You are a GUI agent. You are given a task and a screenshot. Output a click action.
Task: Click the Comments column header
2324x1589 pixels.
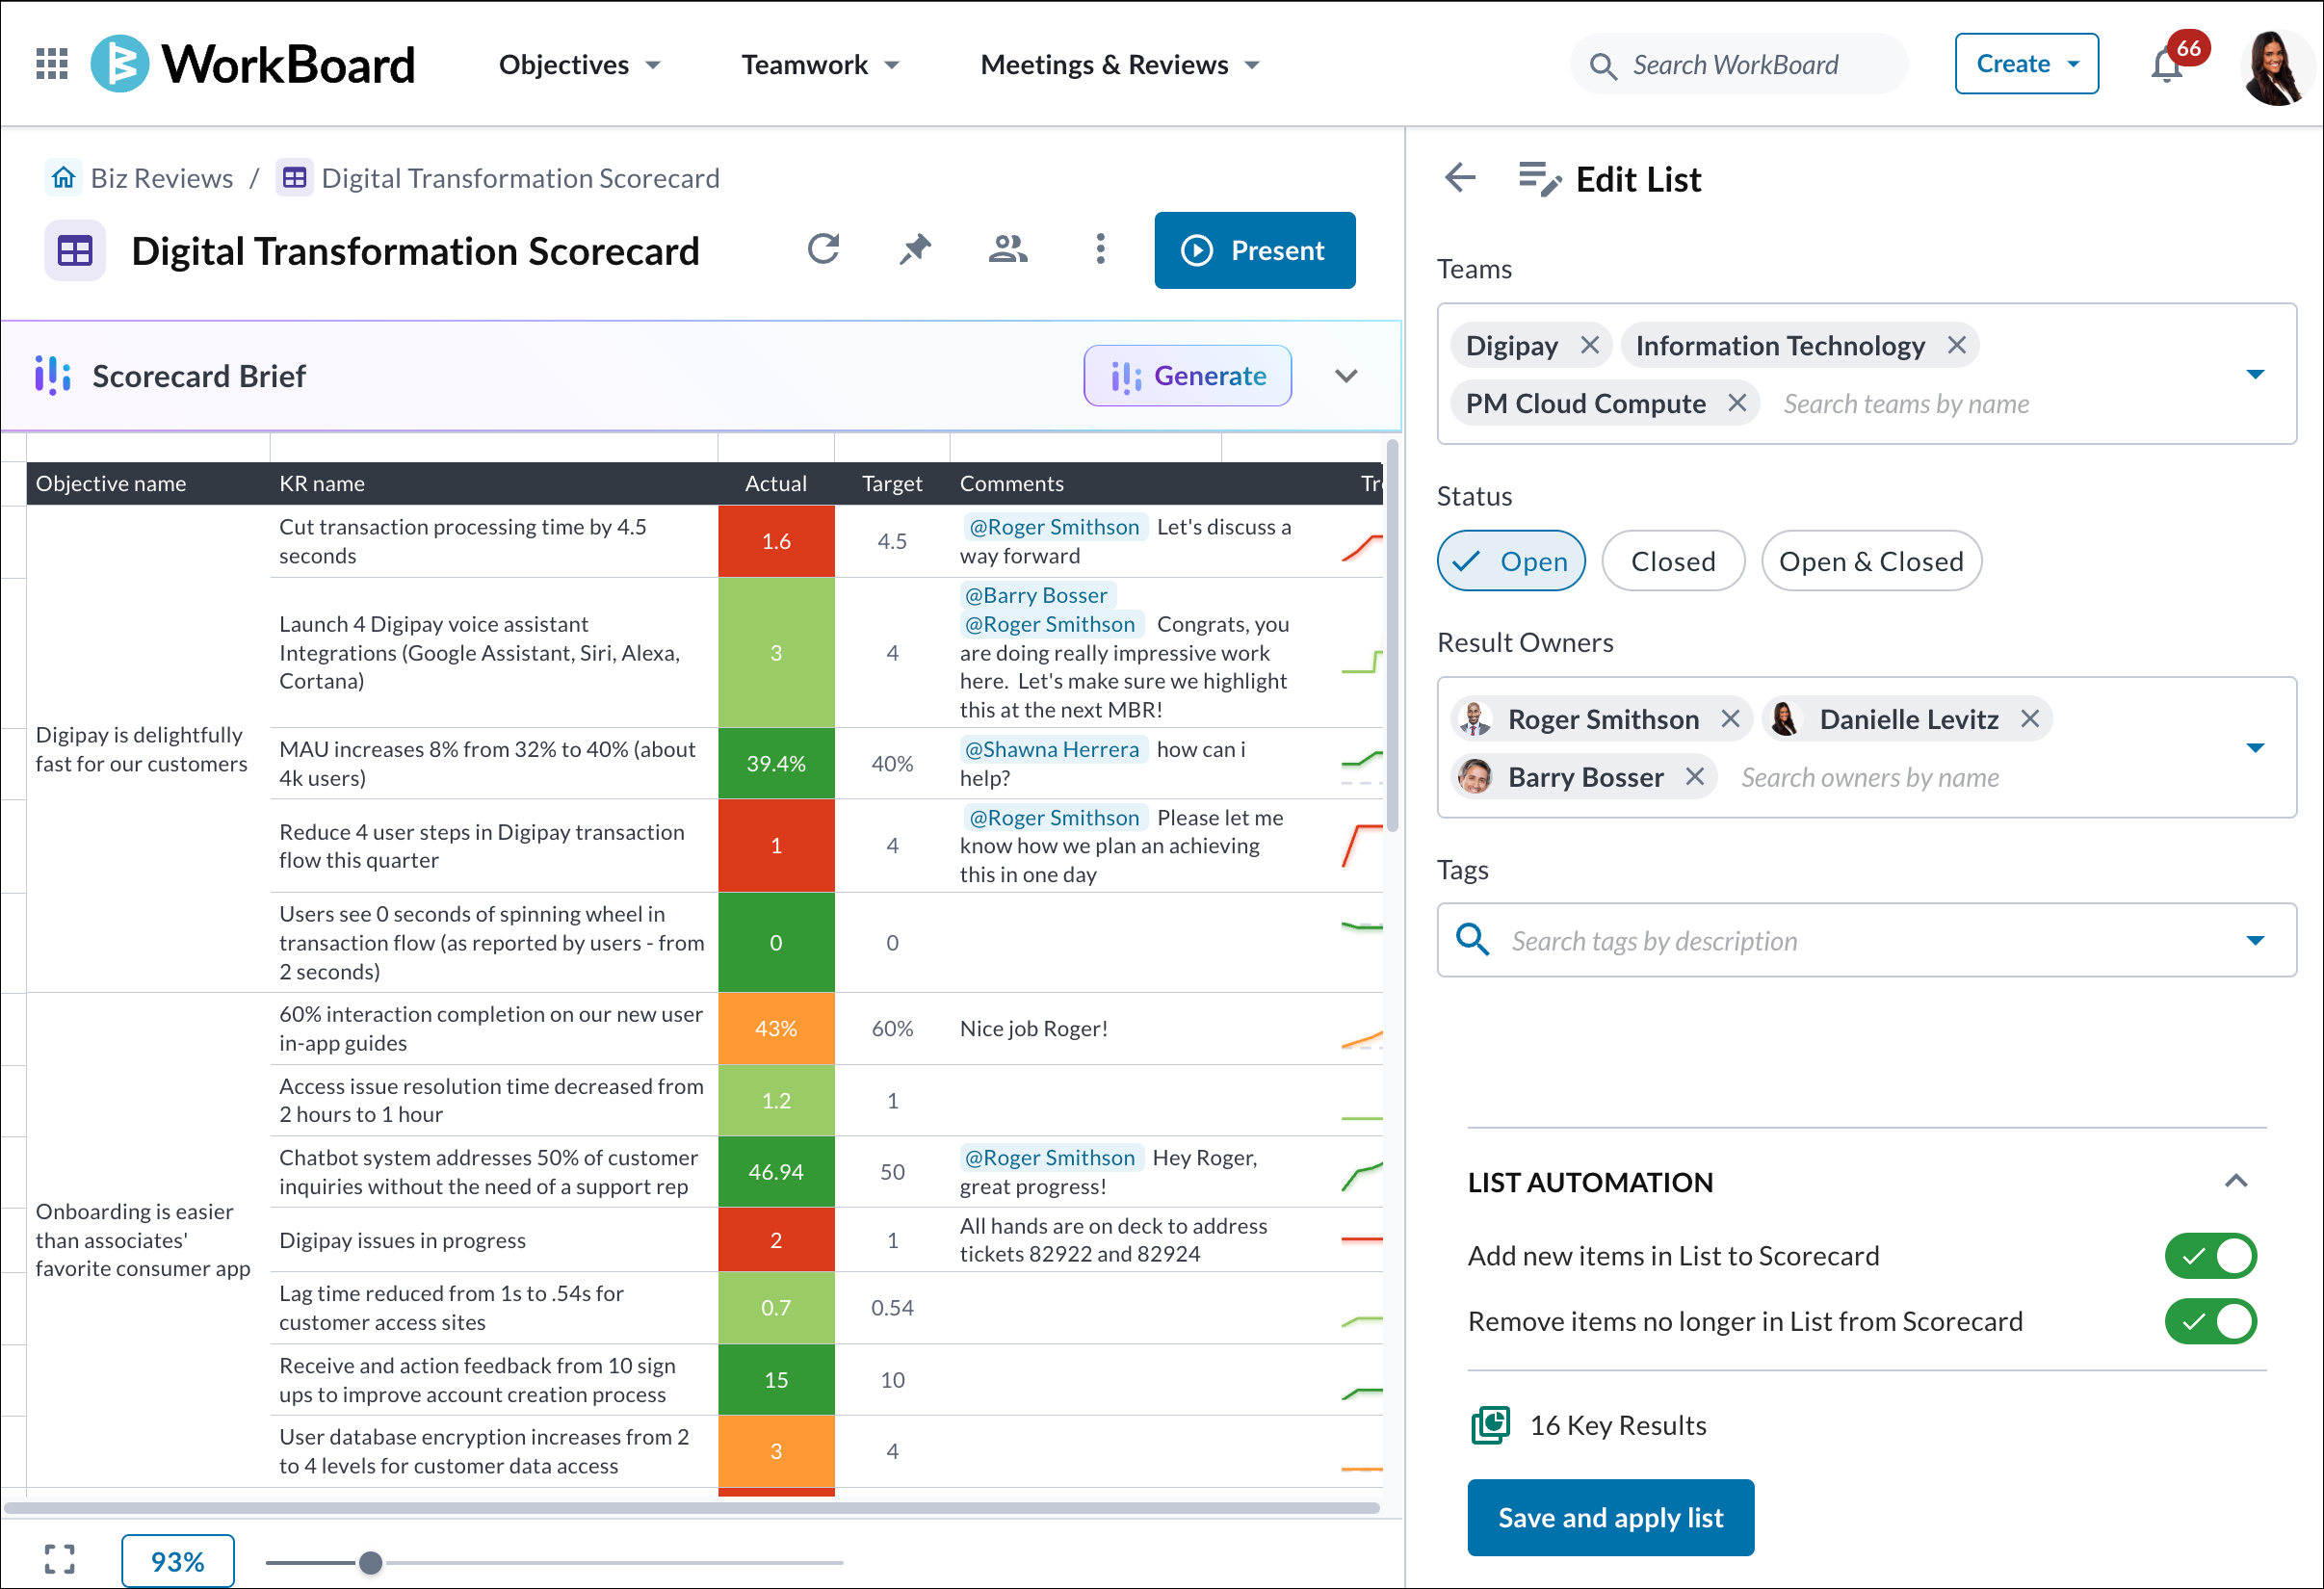point(1011,483)
